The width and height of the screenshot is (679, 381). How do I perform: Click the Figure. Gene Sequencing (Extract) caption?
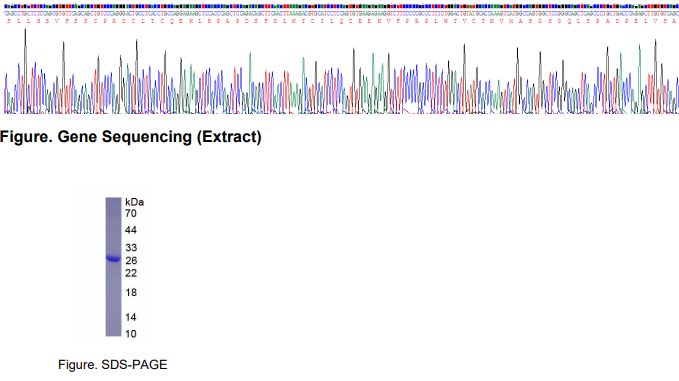pos(131,137)
